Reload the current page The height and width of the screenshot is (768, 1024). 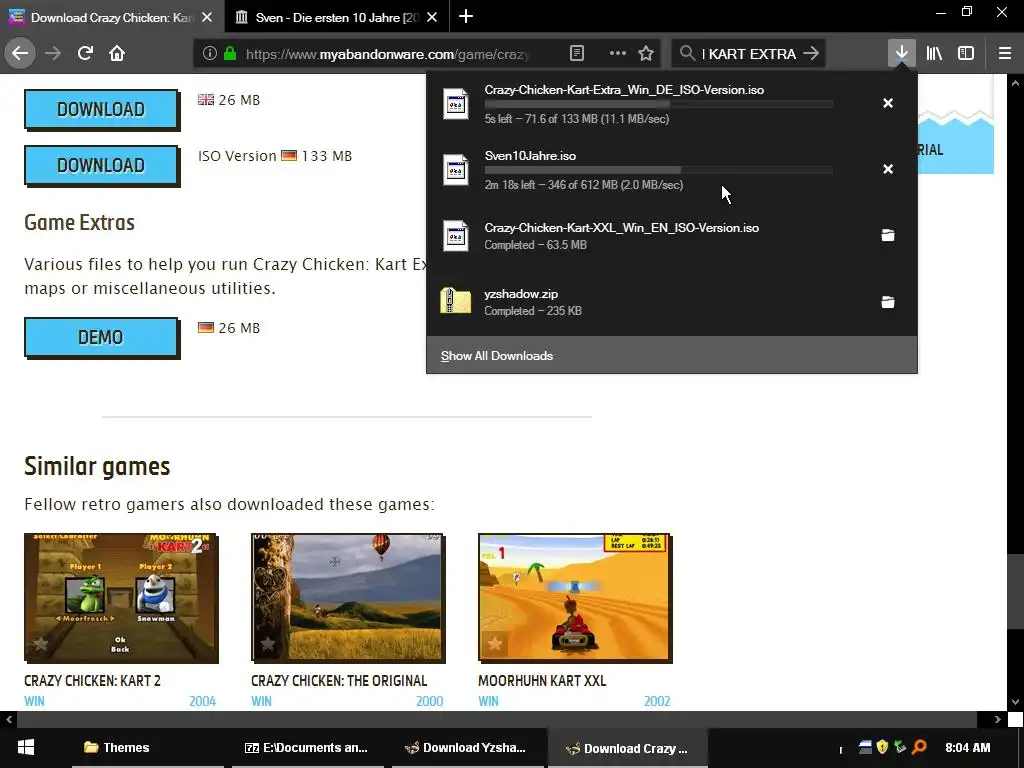[x=85, y=54]
